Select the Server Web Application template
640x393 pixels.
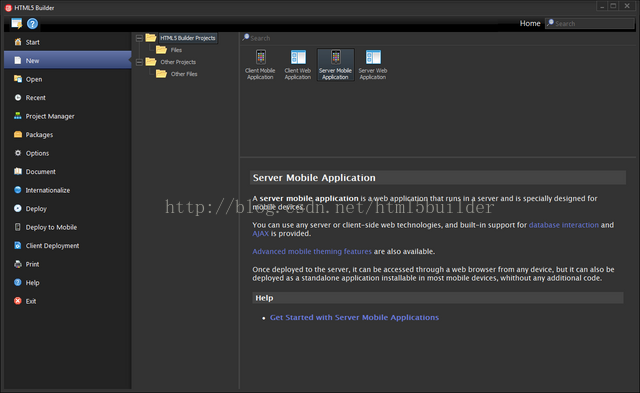coord(373,64)
